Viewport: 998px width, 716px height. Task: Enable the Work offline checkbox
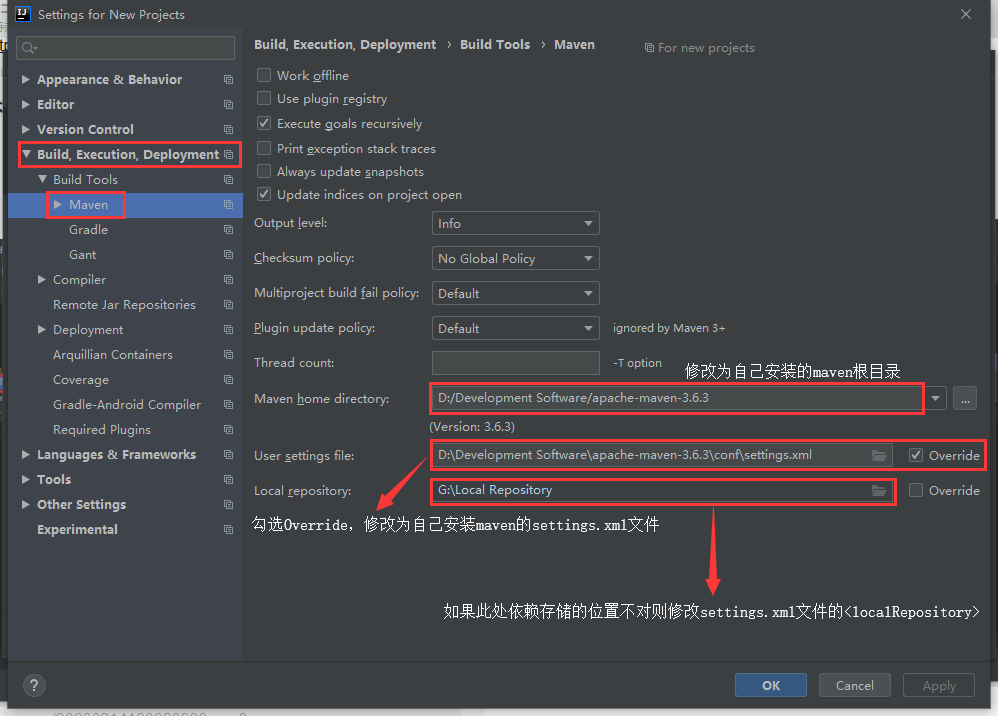pyautogui.click(x=263, y=75)
